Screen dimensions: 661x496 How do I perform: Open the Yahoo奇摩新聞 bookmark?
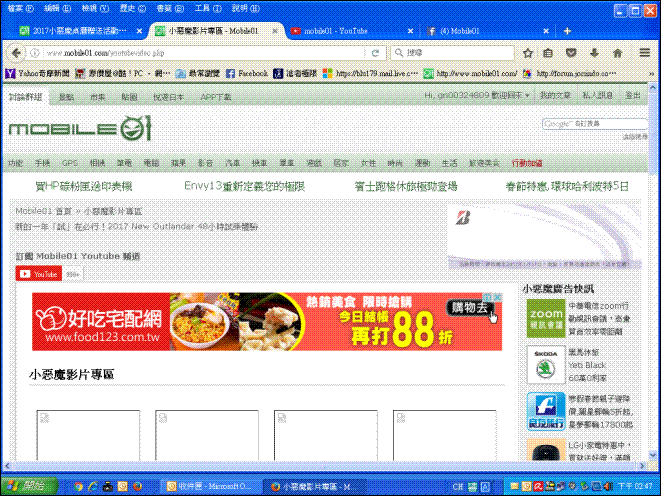pos(37,73)
